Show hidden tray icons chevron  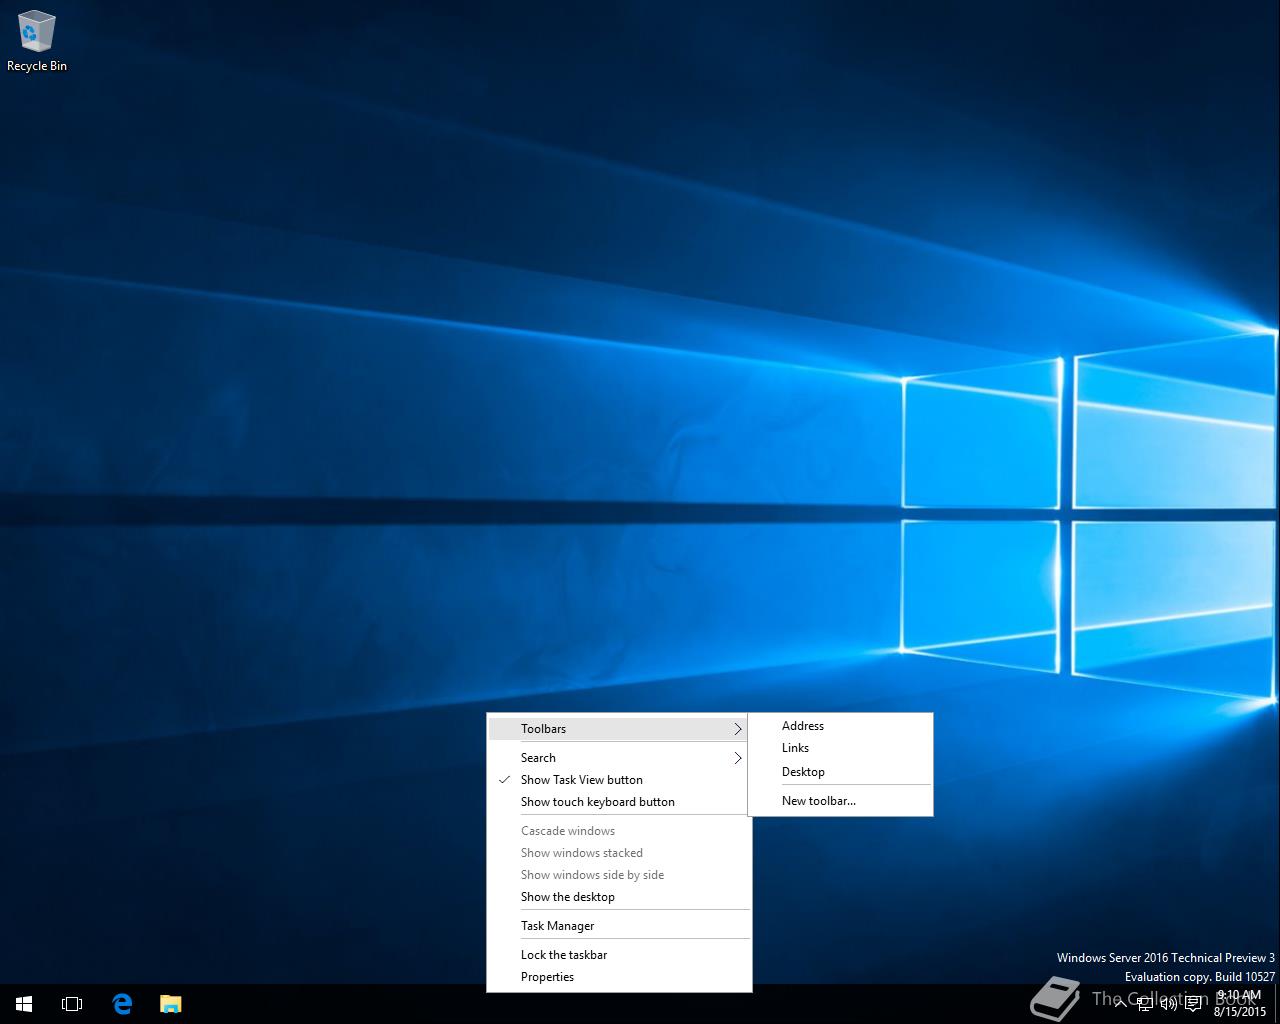point(1120,1004)
